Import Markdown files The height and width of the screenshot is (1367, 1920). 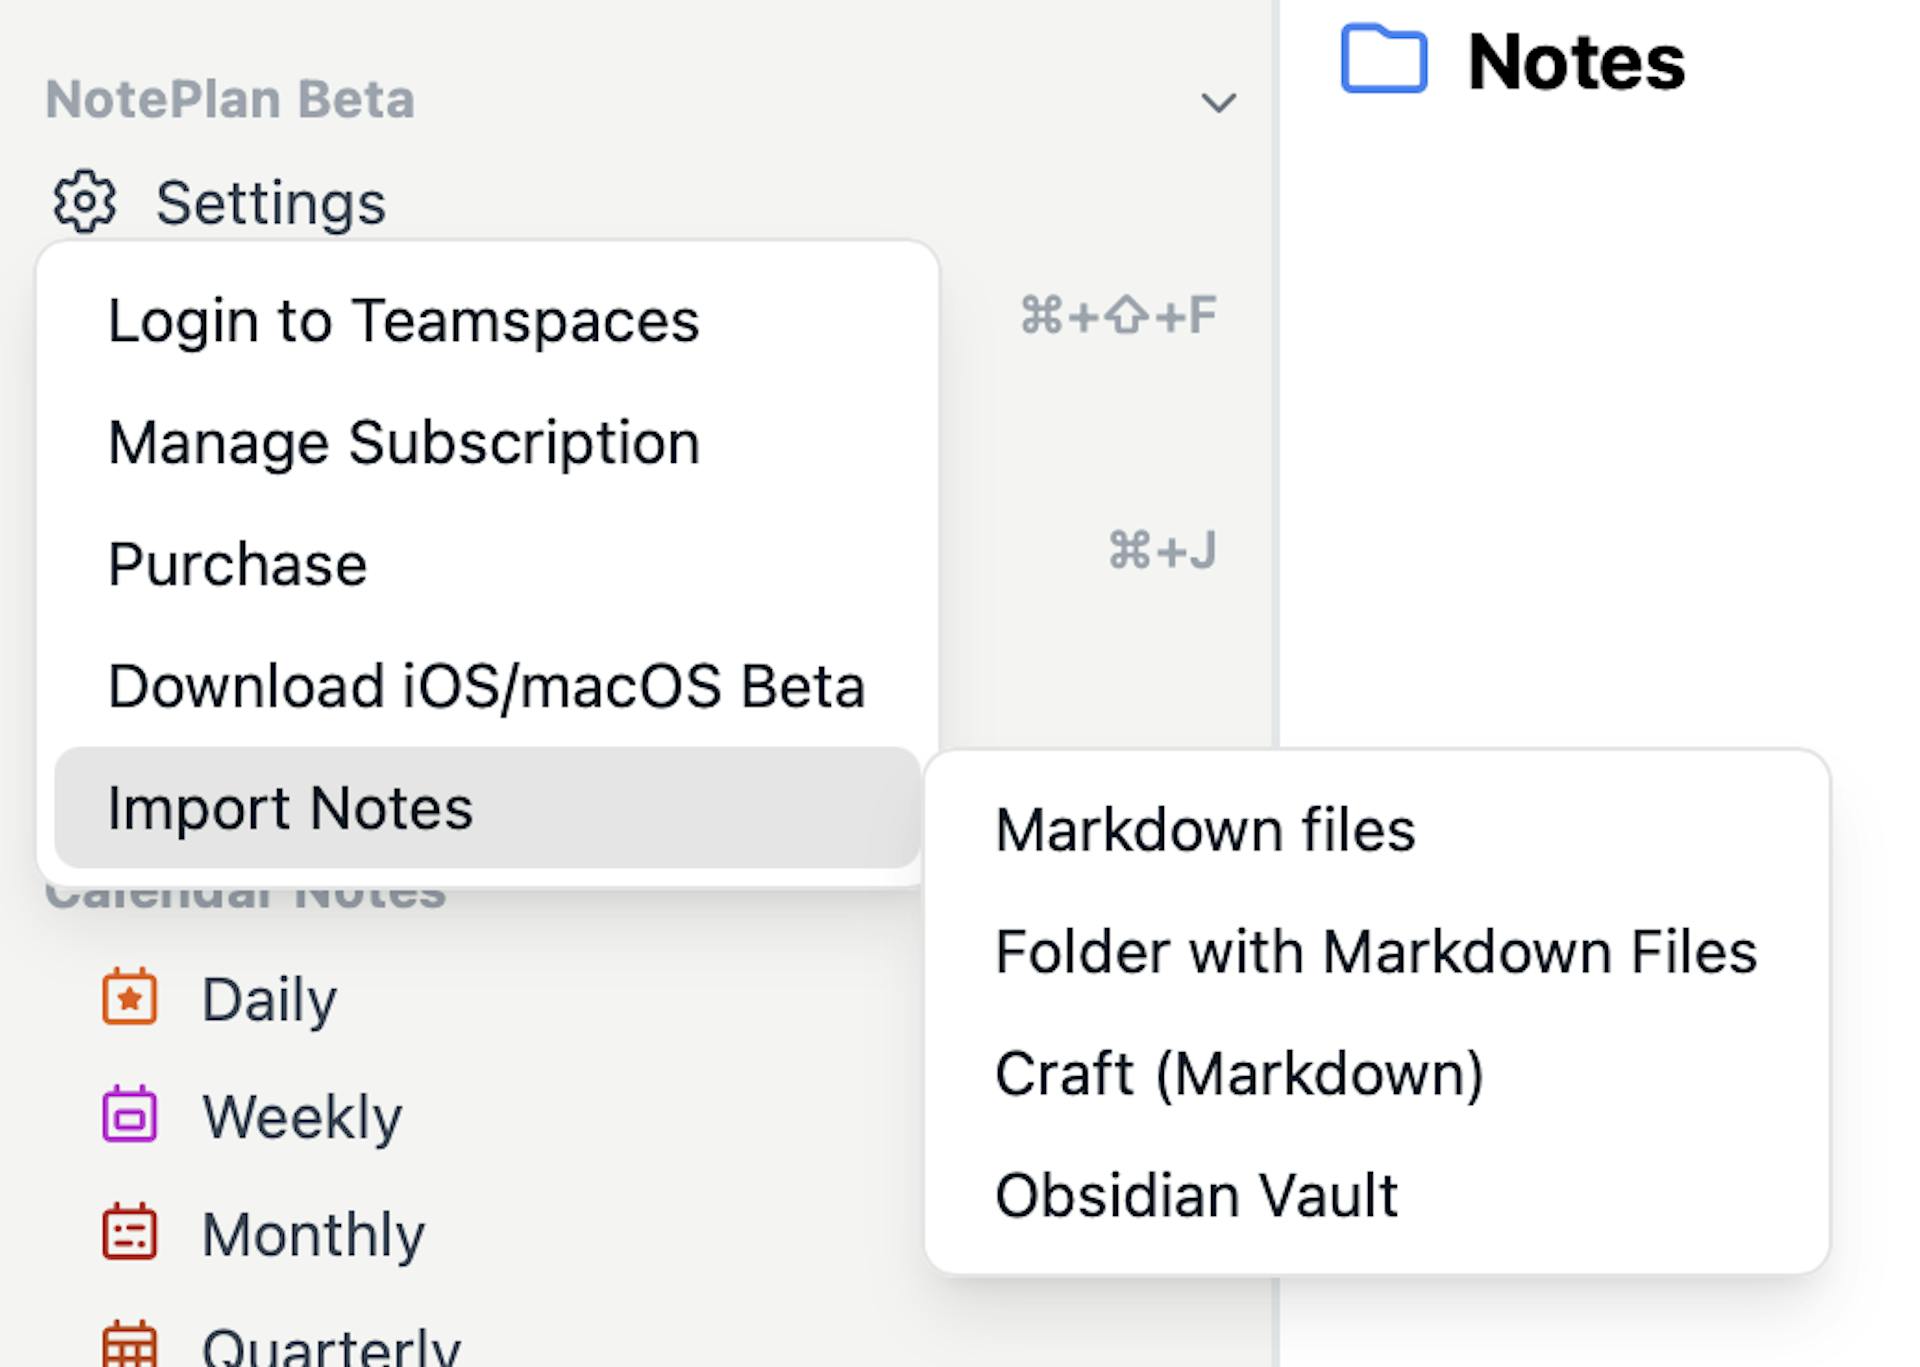point(1204,830)
